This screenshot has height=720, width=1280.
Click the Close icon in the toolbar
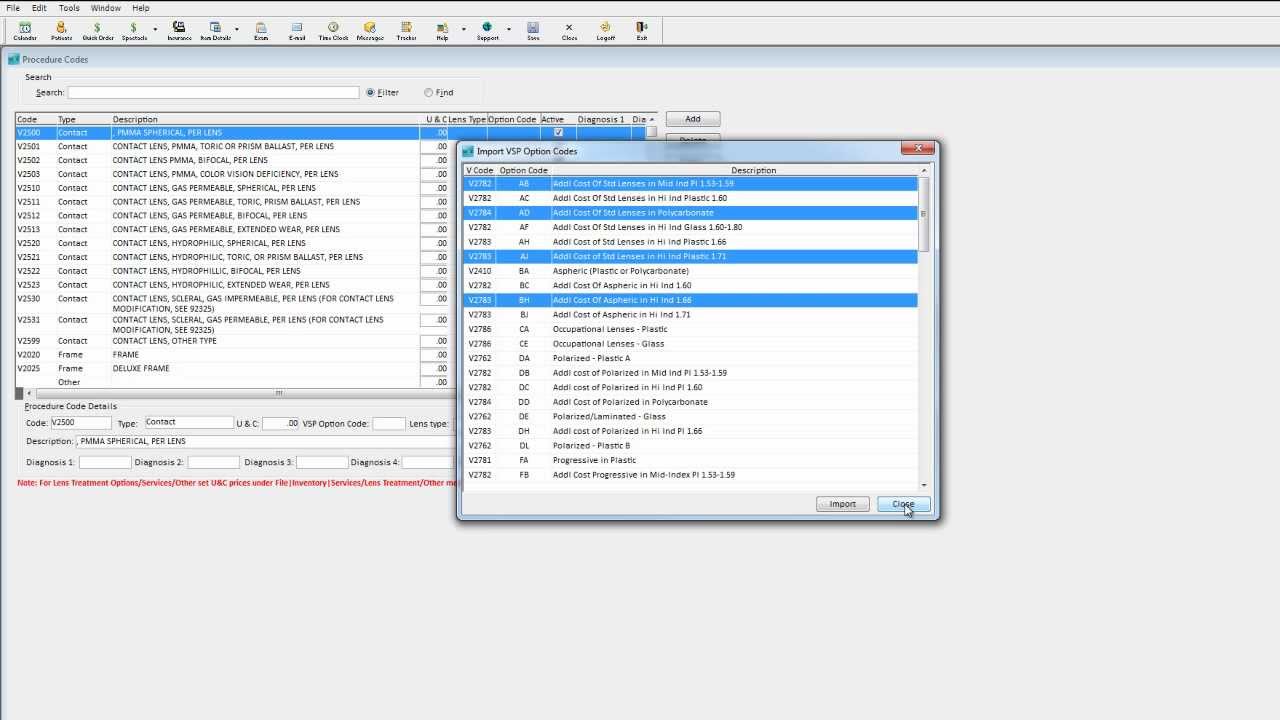(569, 31)
